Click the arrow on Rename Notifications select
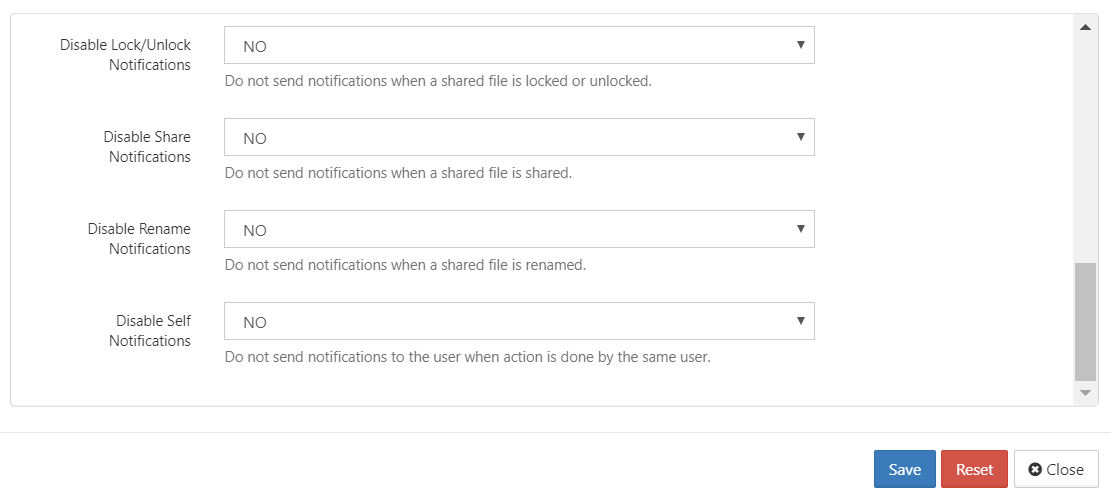This screenshot has width=1111, height=504. [801, 228]
